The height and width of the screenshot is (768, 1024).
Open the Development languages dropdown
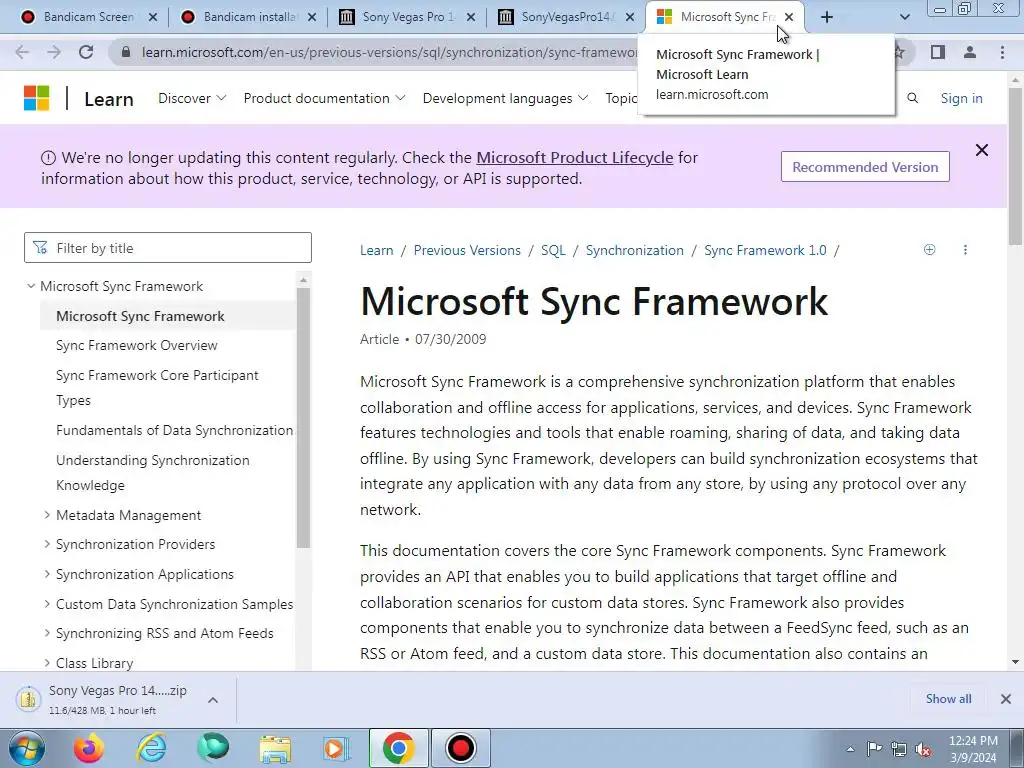point(505,98)
